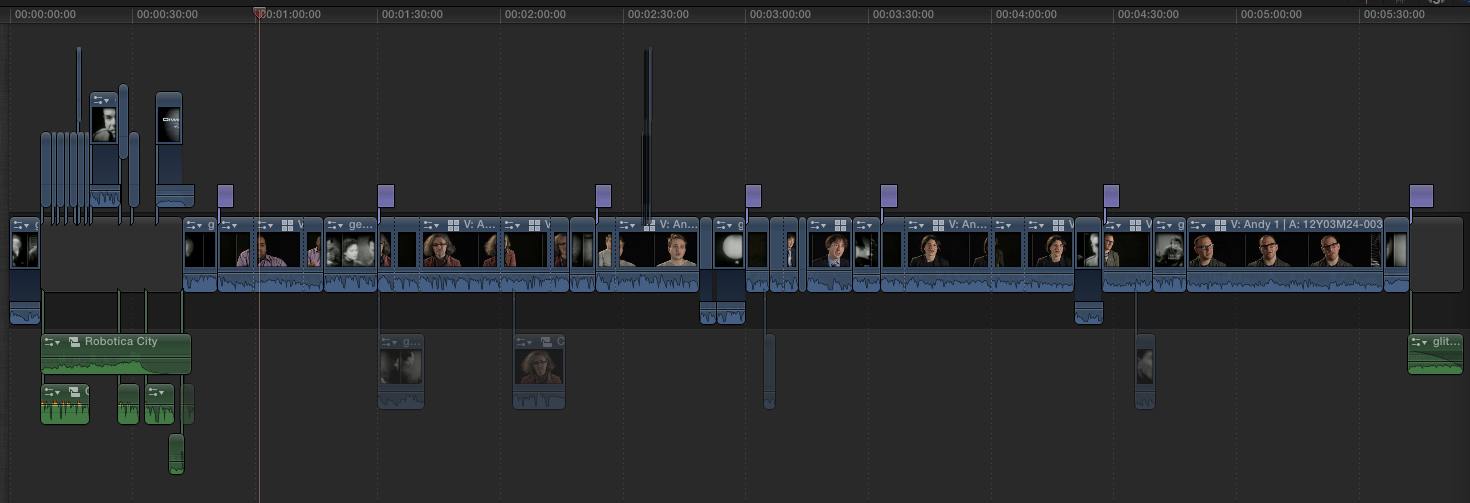Click the multicam icon on young blond man clip
This screenshot has height=503, width=1470.
click(x=649, y=225)
